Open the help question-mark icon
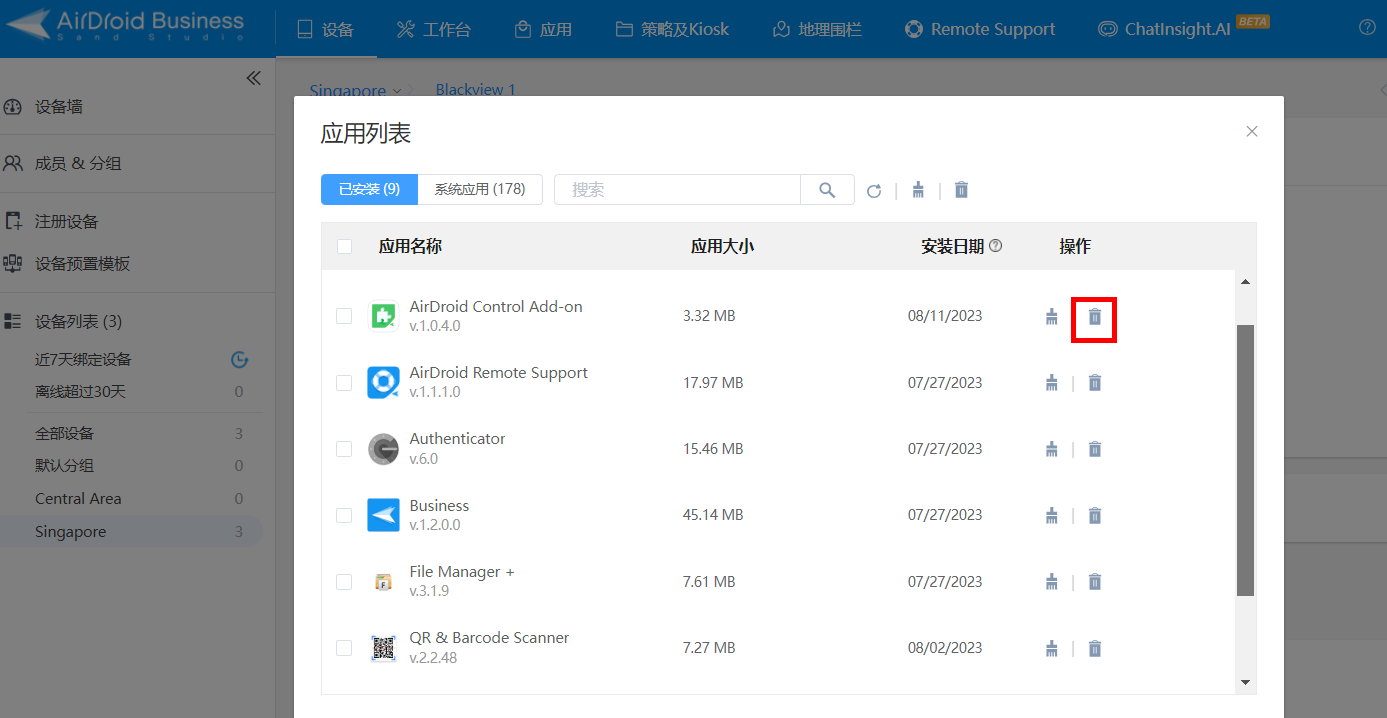 click(1367, 28)
